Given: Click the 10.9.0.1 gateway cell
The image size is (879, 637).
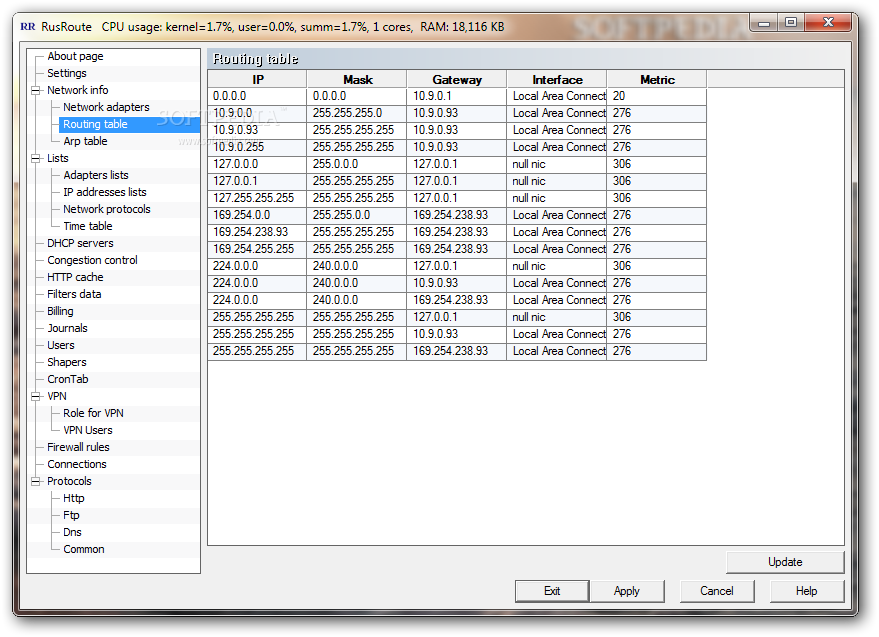Looking at the screenshot, I should tap(457, 96).
